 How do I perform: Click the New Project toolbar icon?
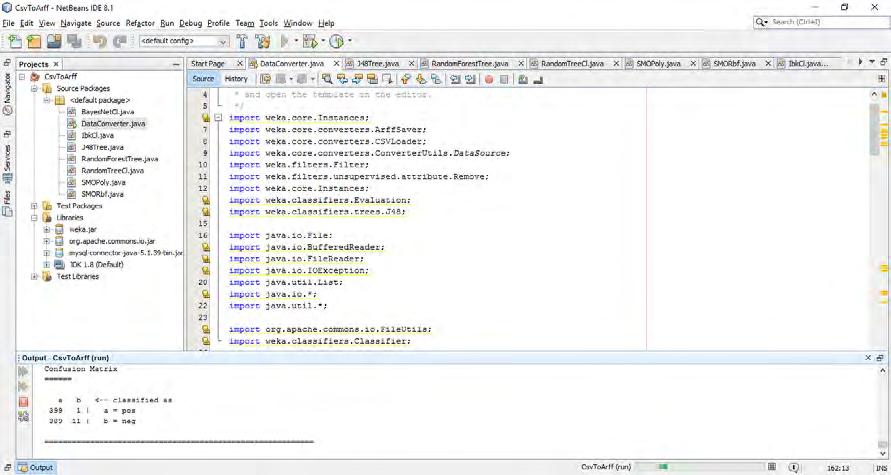34,41
